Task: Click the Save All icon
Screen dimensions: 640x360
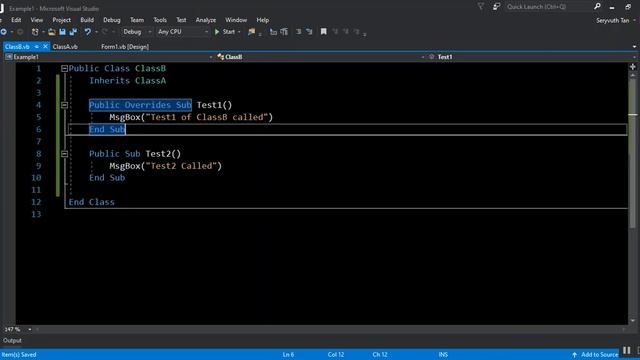Action: [x=73, y=32]
